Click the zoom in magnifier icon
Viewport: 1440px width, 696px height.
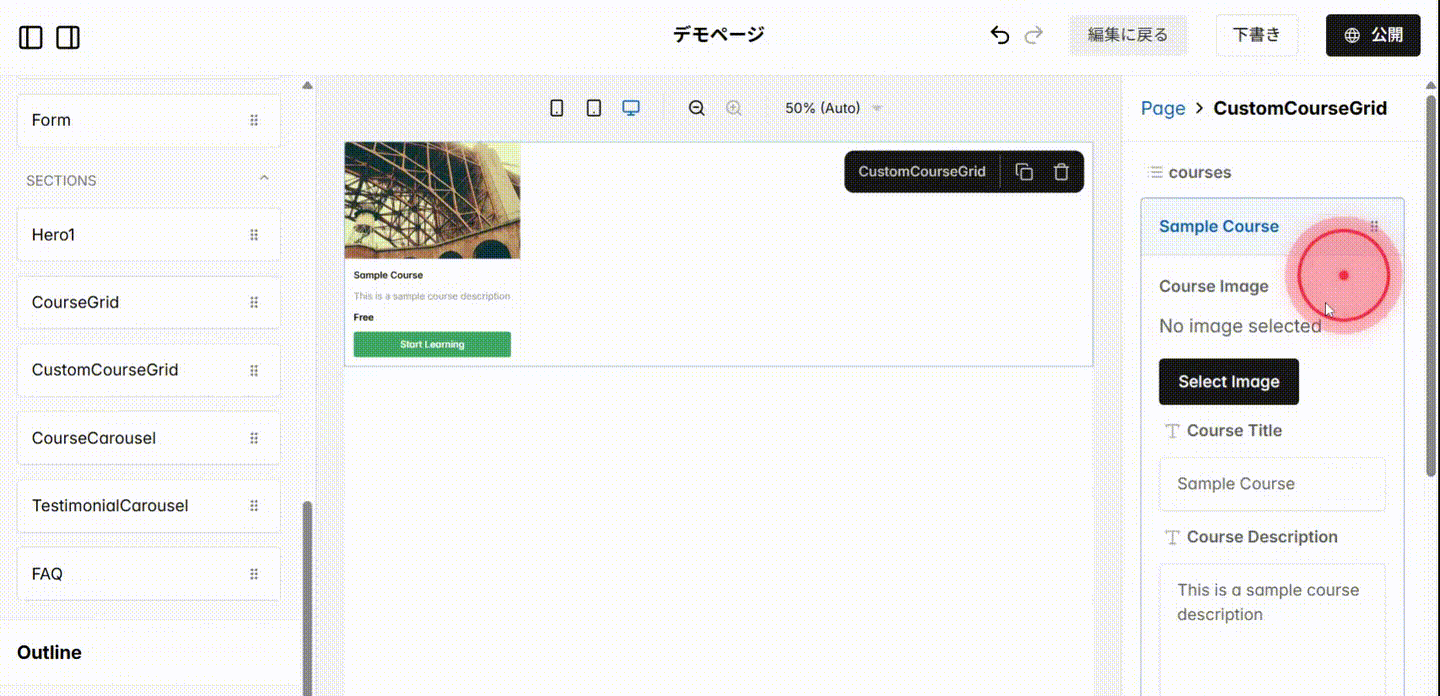point(733,107)
